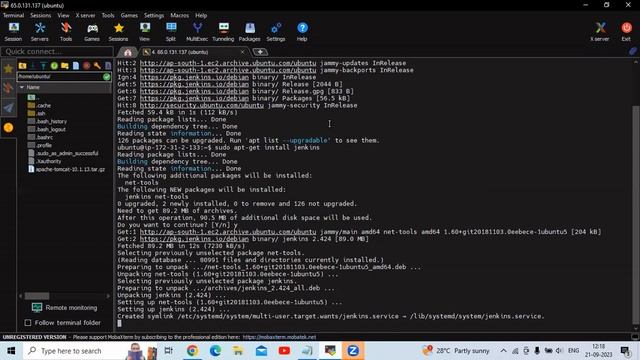Open Chrome from the Windows taskbar
Viewport: 640px width, 360px height.
pos(192,351)
